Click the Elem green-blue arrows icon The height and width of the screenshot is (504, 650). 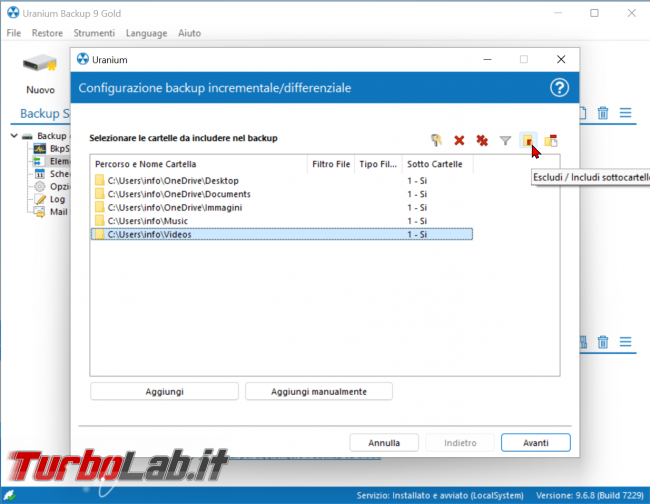point(38,161)
